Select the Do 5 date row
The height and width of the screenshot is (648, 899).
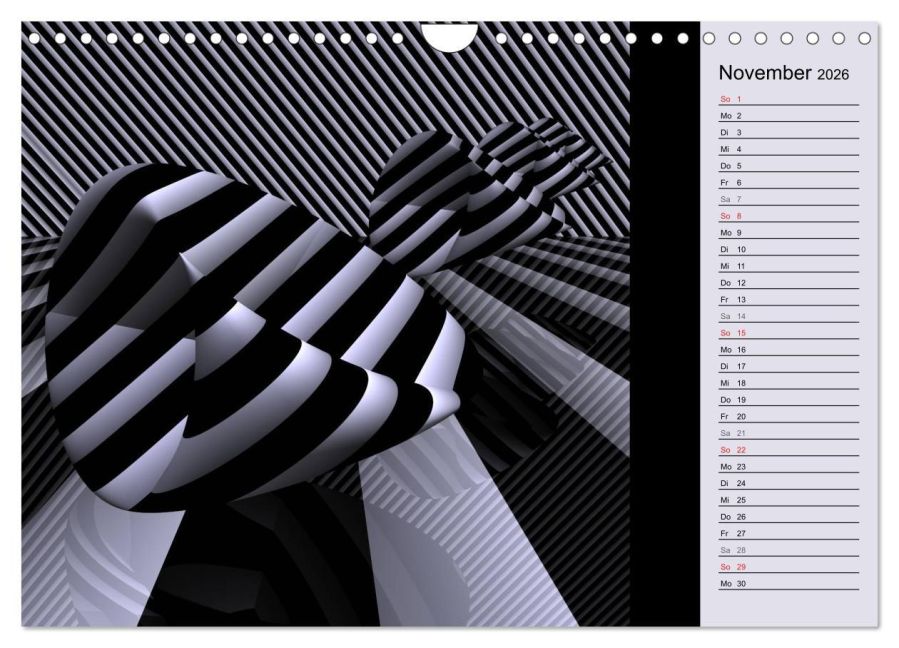789,166
